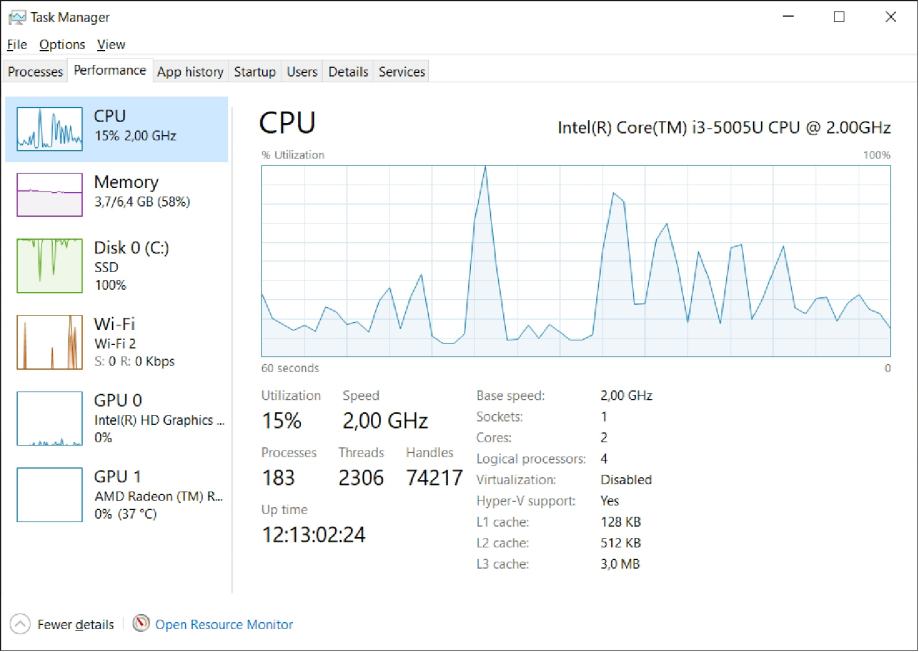The image size is (919, 652).
Task: Switch to the Details tab
Action: pyautogui.click(x=348, y=72)
